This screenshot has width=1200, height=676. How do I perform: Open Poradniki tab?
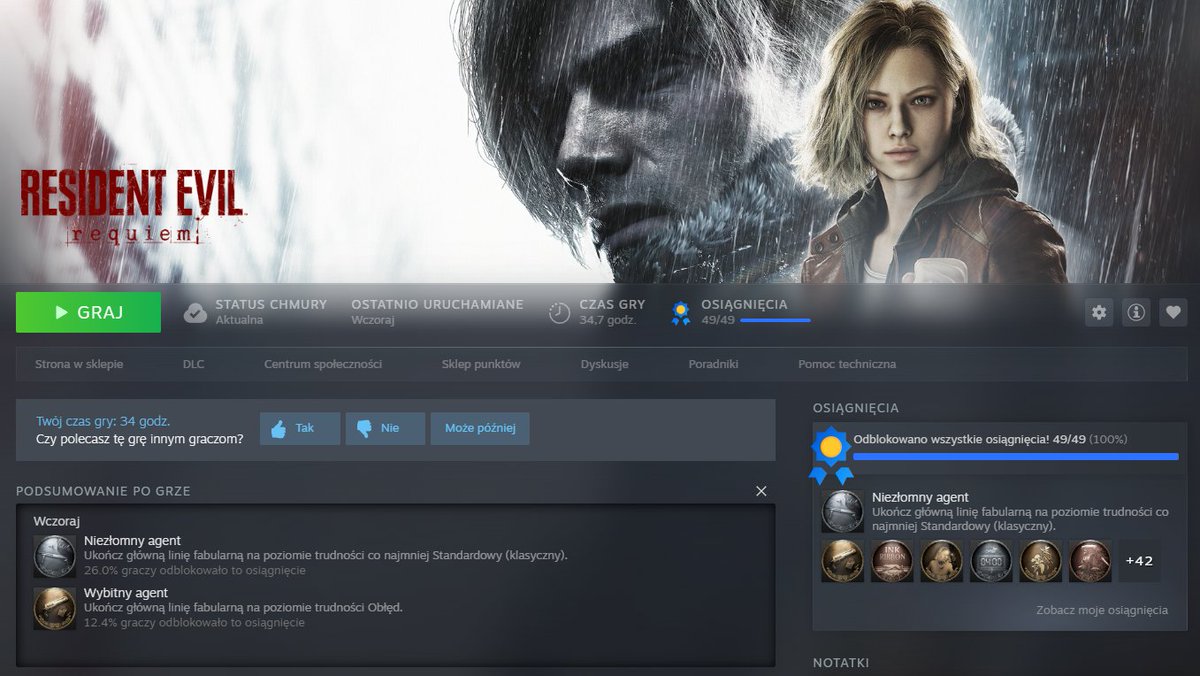(713, 364)
